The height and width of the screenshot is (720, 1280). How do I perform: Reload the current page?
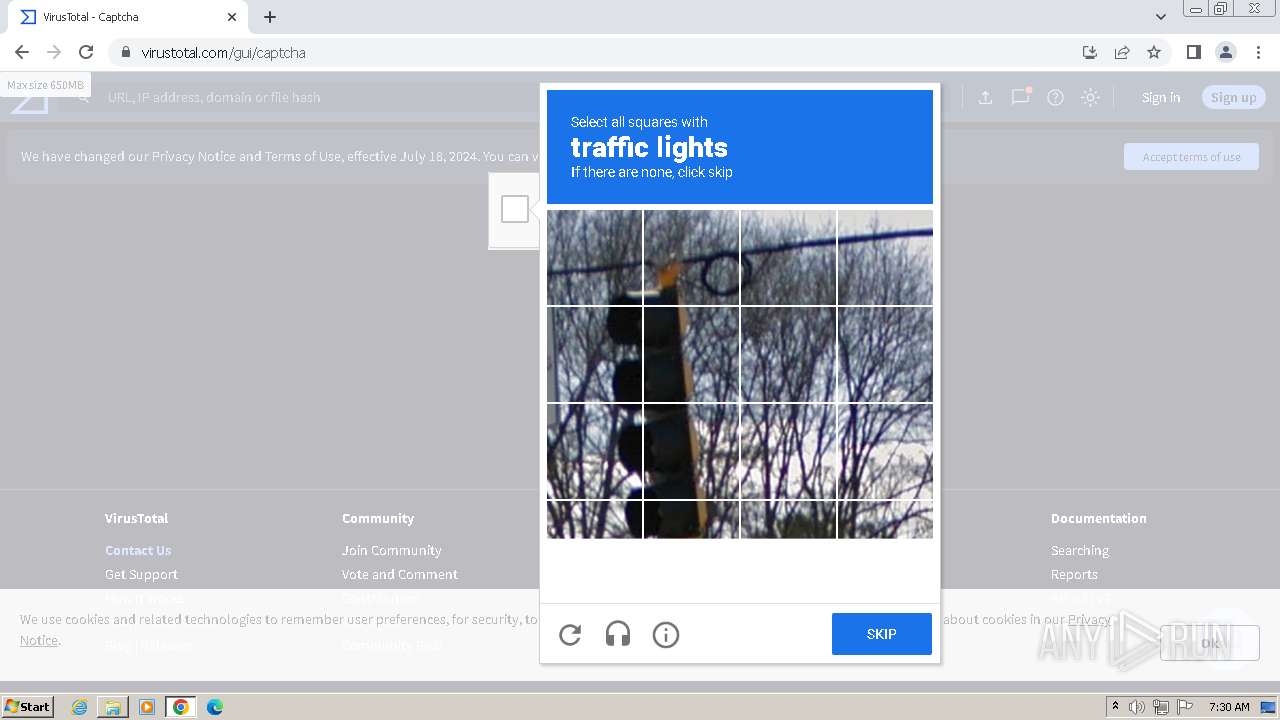(x=86, y=52)
